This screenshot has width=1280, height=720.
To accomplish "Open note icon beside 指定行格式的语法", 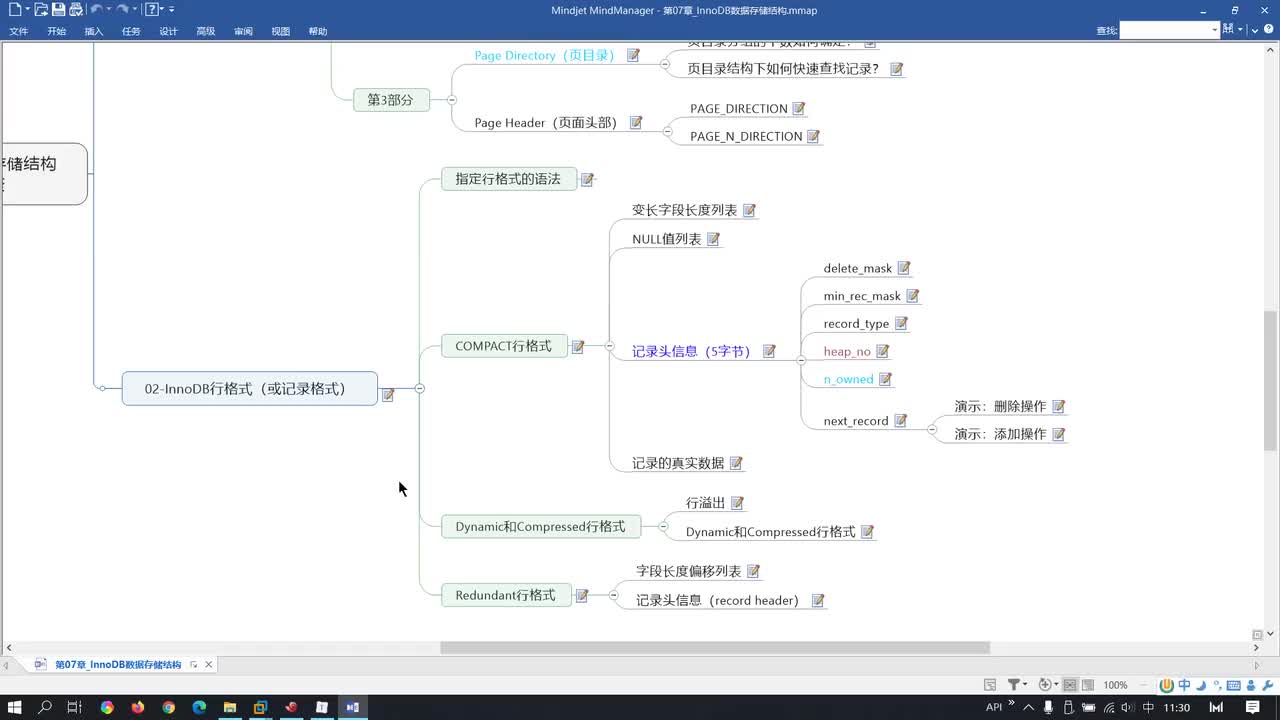I will pos(587,180).
